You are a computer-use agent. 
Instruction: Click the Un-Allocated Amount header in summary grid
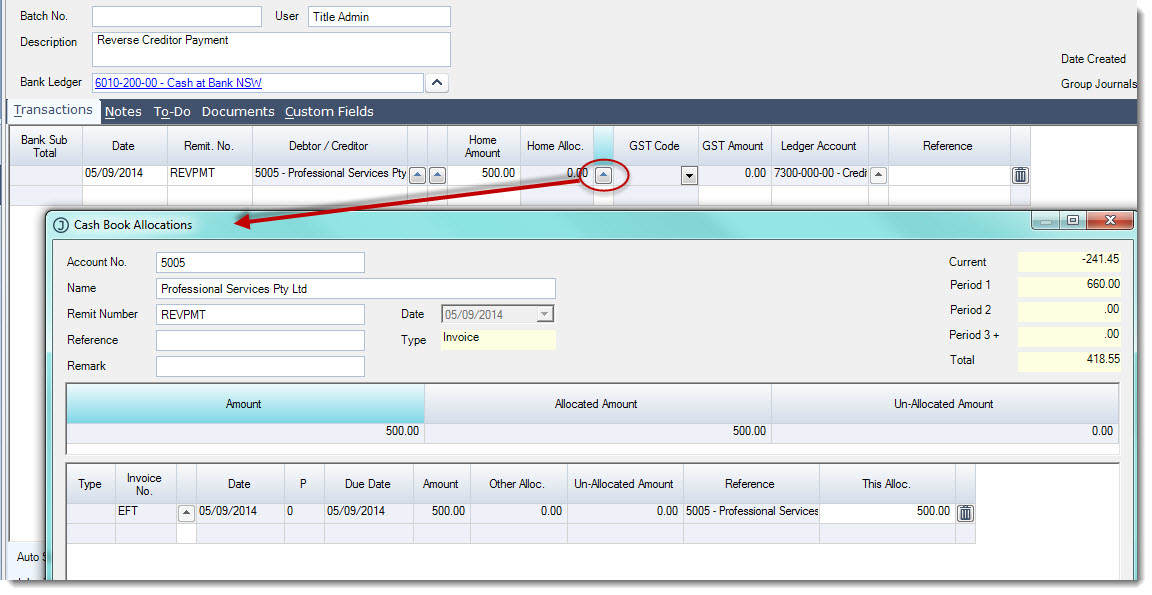click(945, 404)
